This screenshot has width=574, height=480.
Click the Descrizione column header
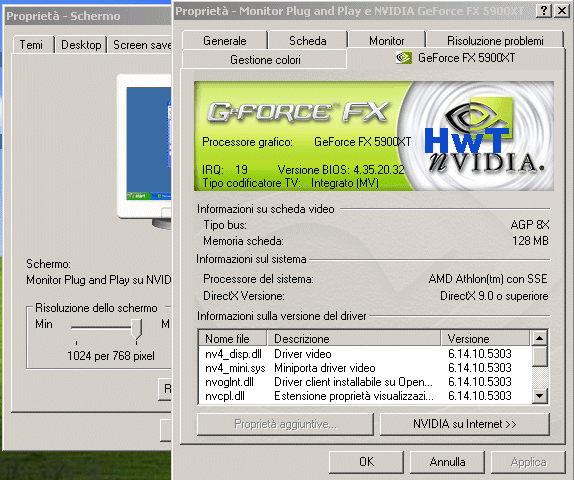(x=354, y=338)
